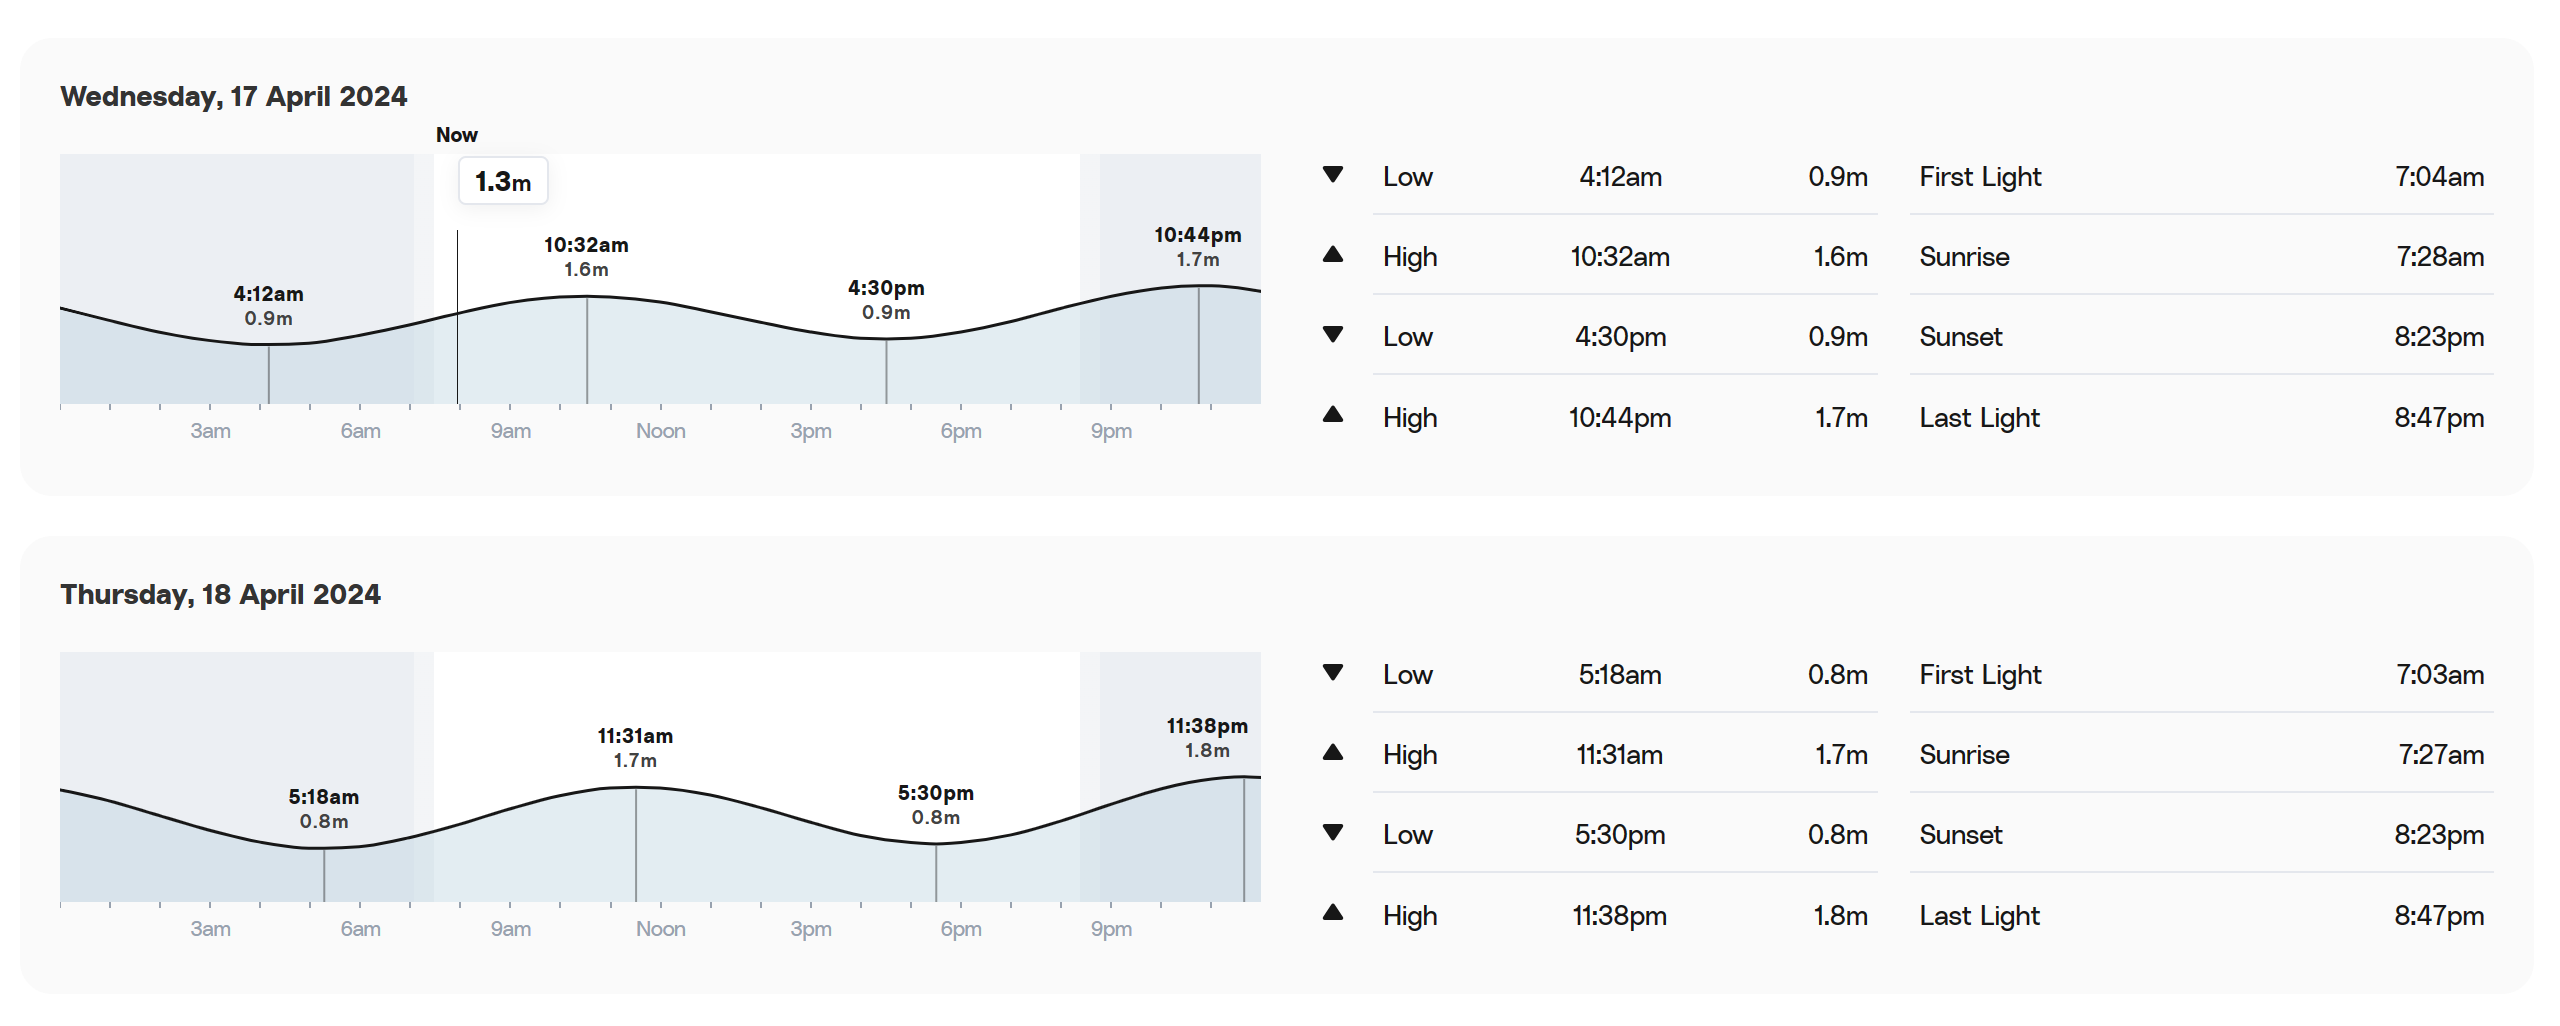Viewport: 2560px width, 1026px height.
Task: Click Wednesday's Sunrise 7:28am row
Action: [x=2200, y=257]
